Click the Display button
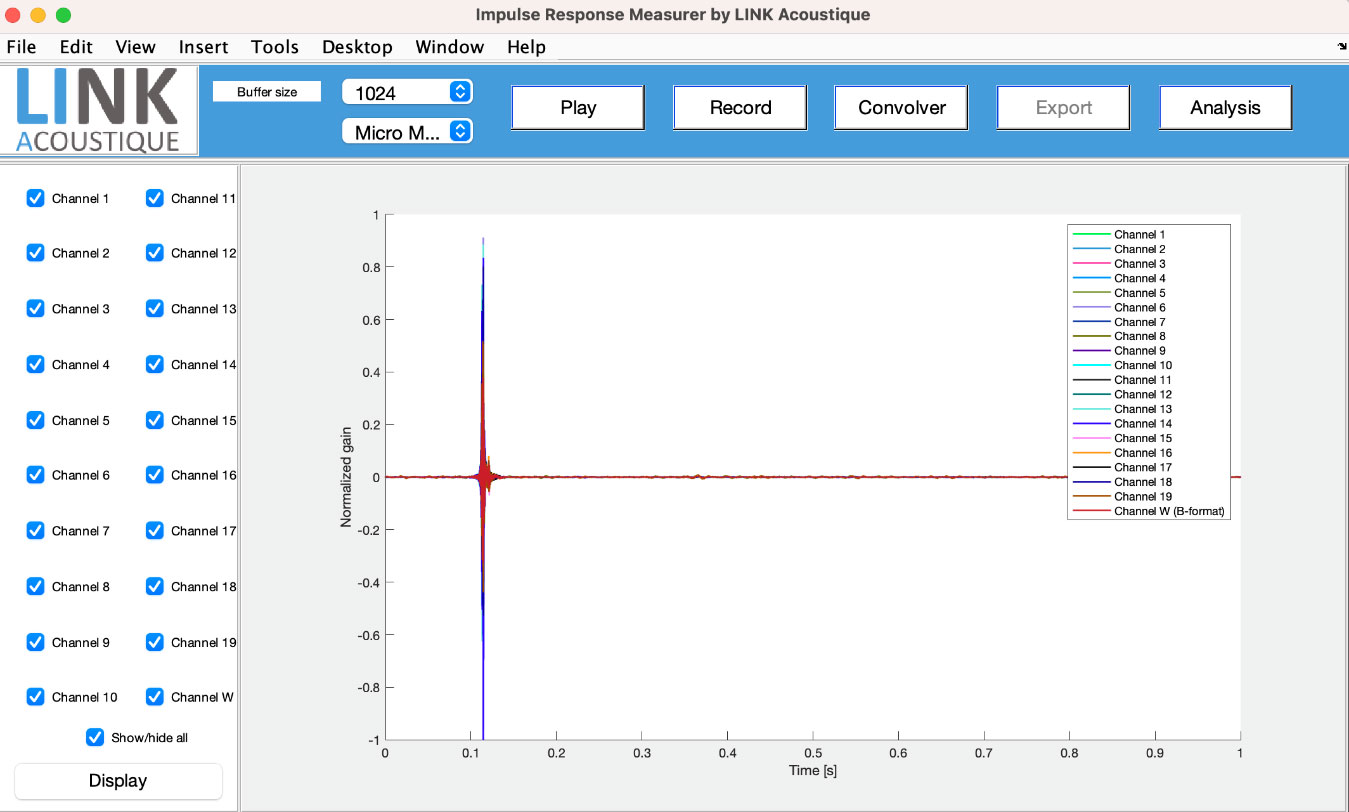The height and width of the screenshot is (812, 1349). pos(118,781)
